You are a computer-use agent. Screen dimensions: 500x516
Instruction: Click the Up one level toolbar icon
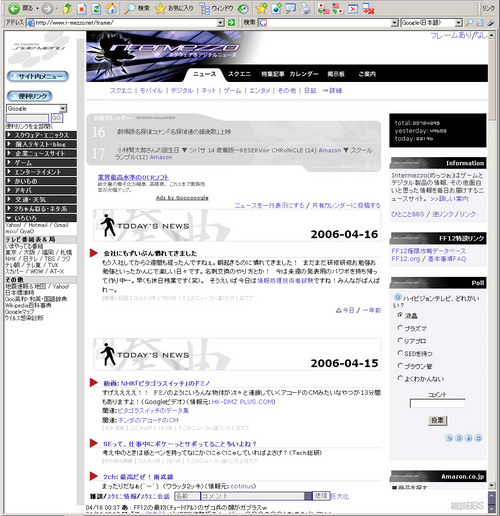click(67, 8)
